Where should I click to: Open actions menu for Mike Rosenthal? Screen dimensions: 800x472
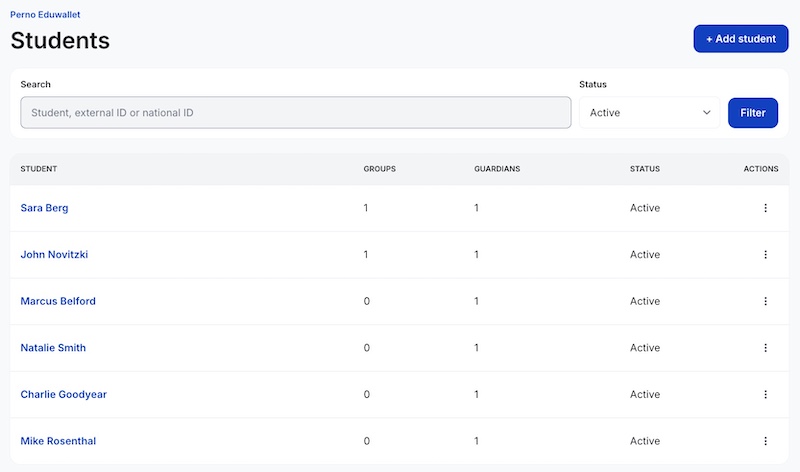click(x=765, y=441)
